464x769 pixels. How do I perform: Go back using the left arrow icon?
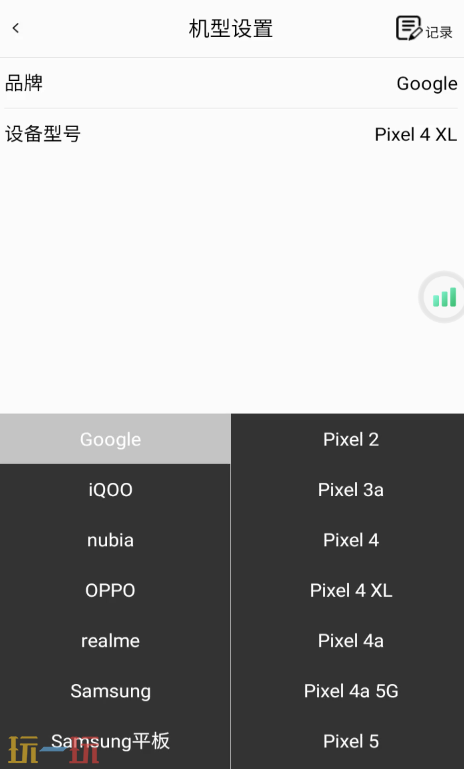pyautogui.click(x=16, y=28)
